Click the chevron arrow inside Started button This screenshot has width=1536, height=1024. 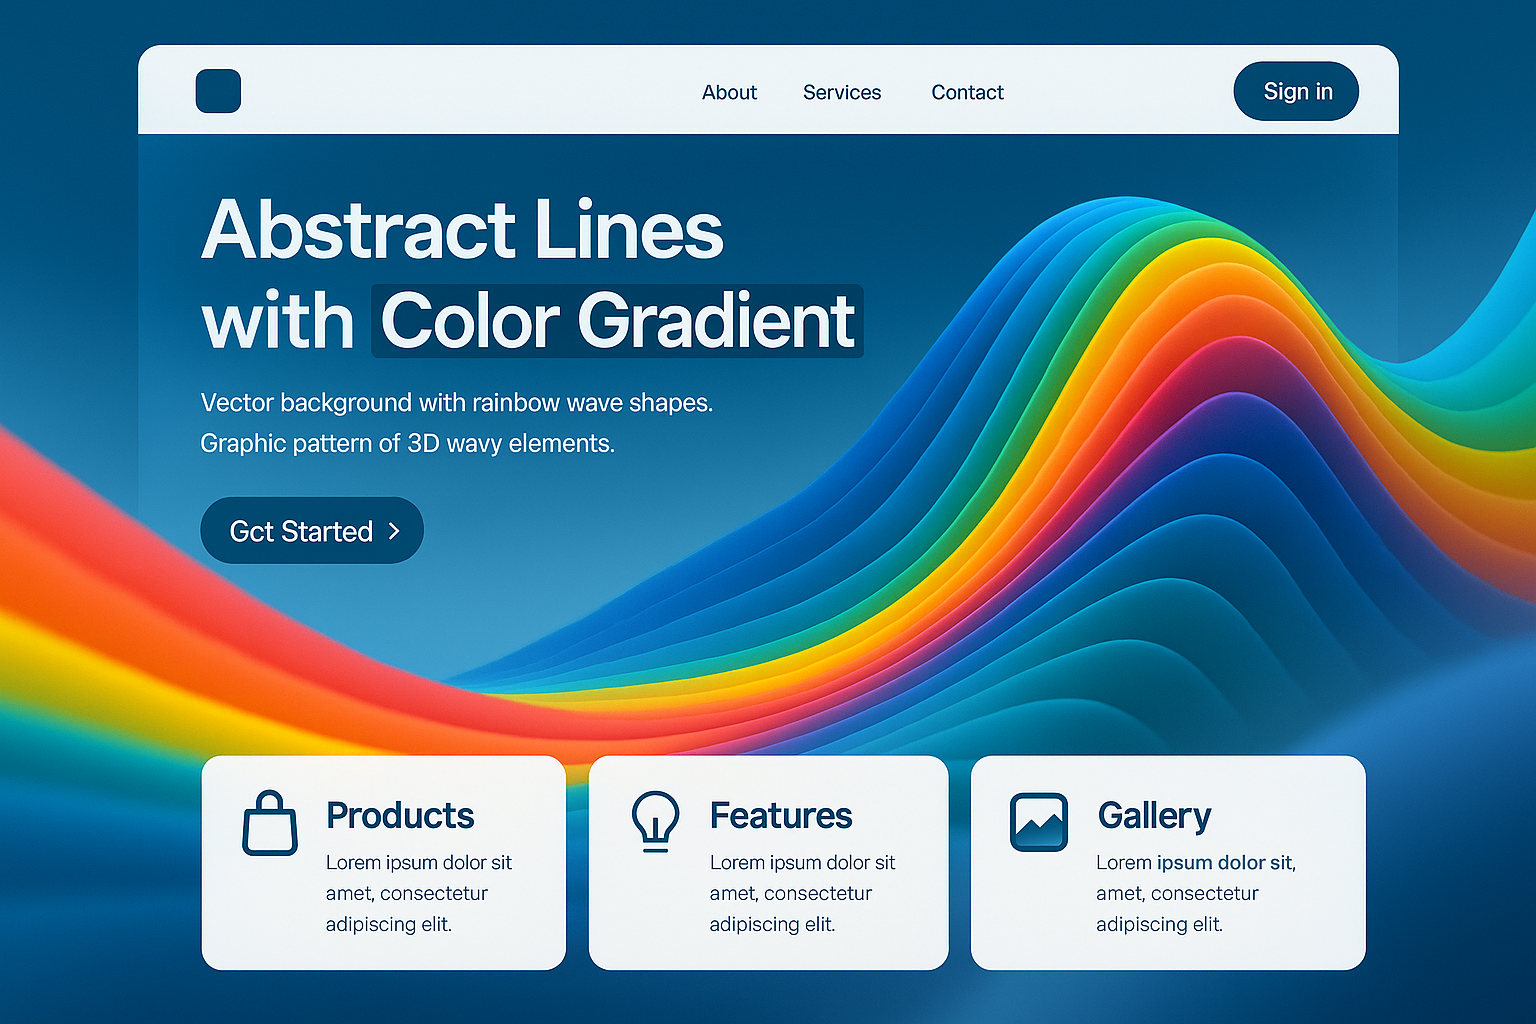tap(394, 531)
